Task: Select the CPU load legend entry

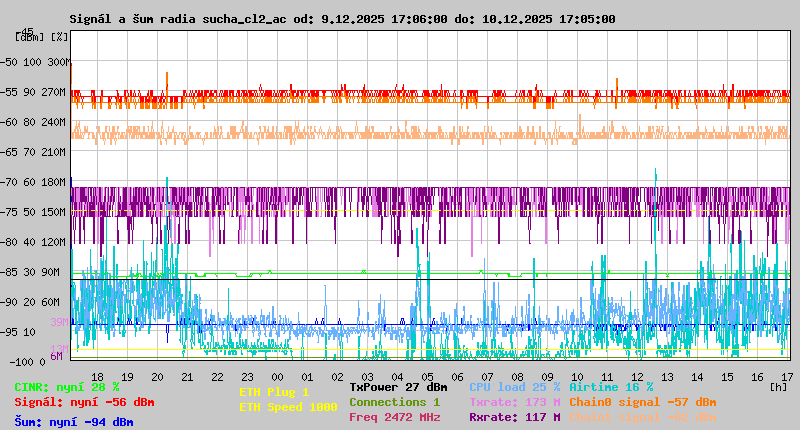Action: [x=514, y=387]
